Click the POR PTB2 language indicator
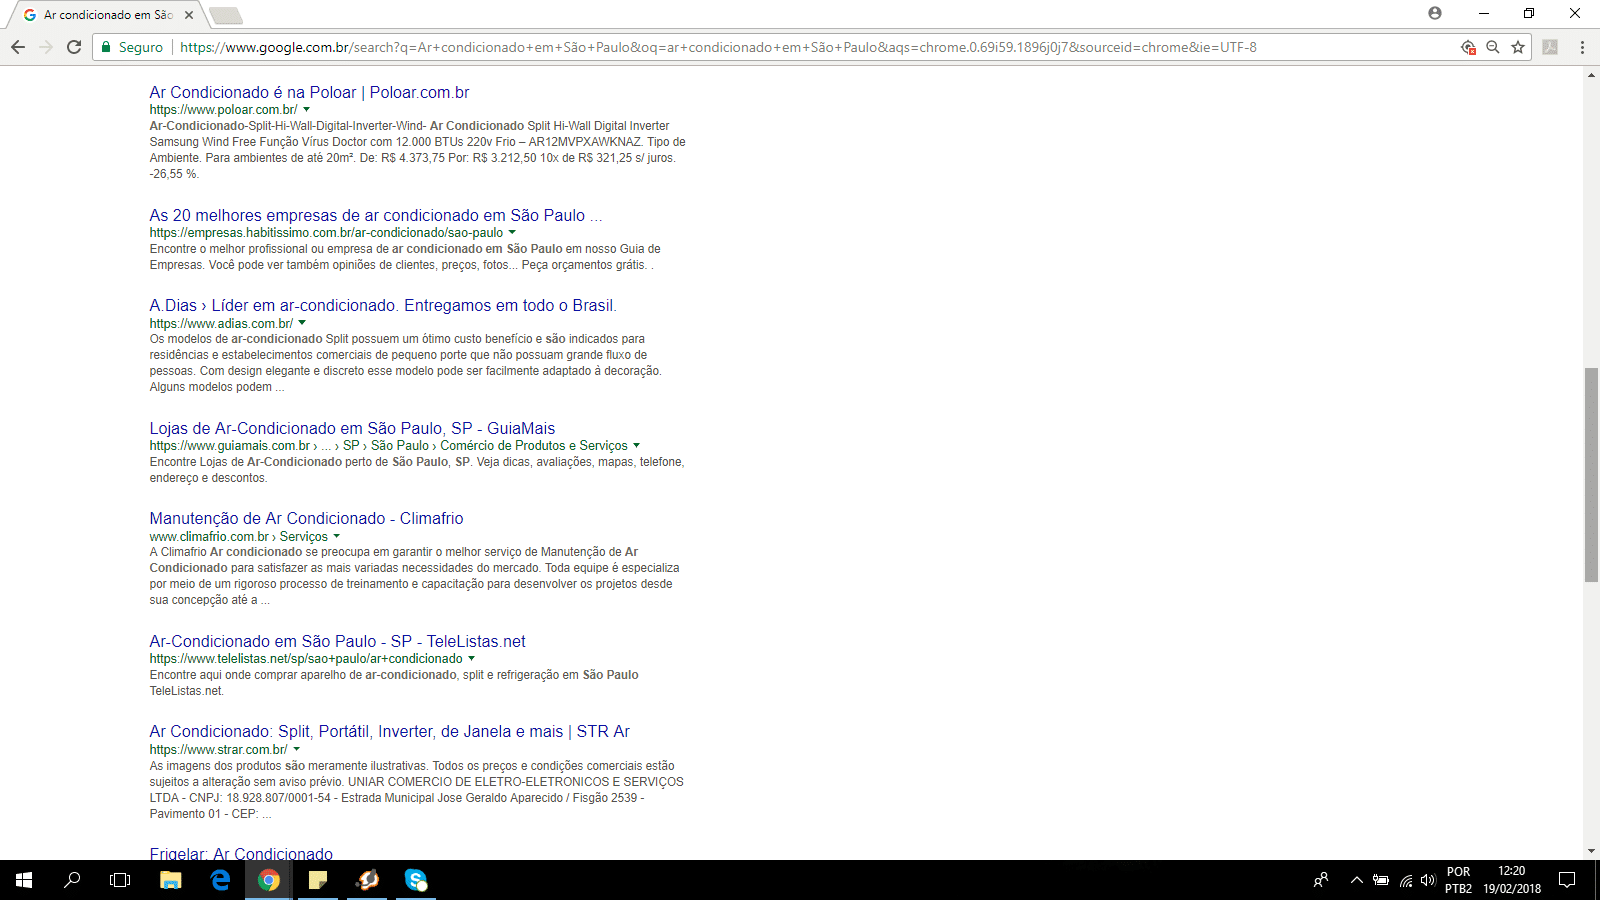This screenshot has width=1600, height=900. (1458, 880)
